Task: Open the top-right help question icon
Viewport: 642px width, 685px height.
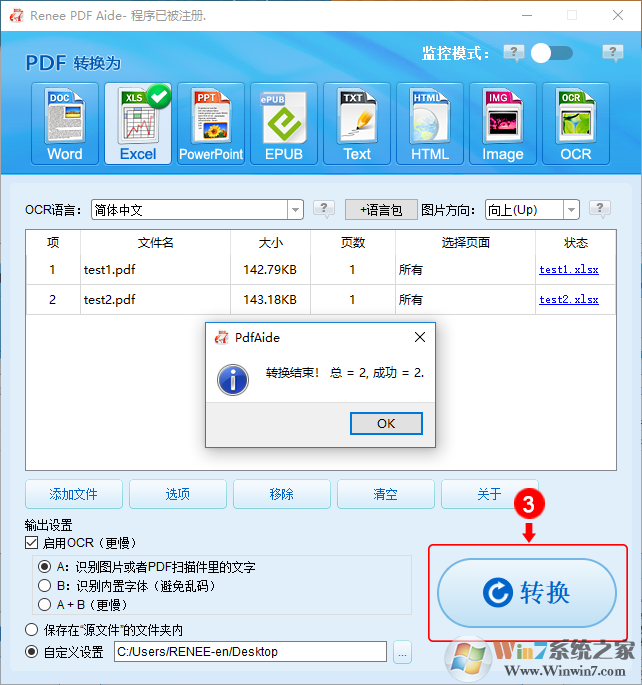Action: [x=613, y=53]
